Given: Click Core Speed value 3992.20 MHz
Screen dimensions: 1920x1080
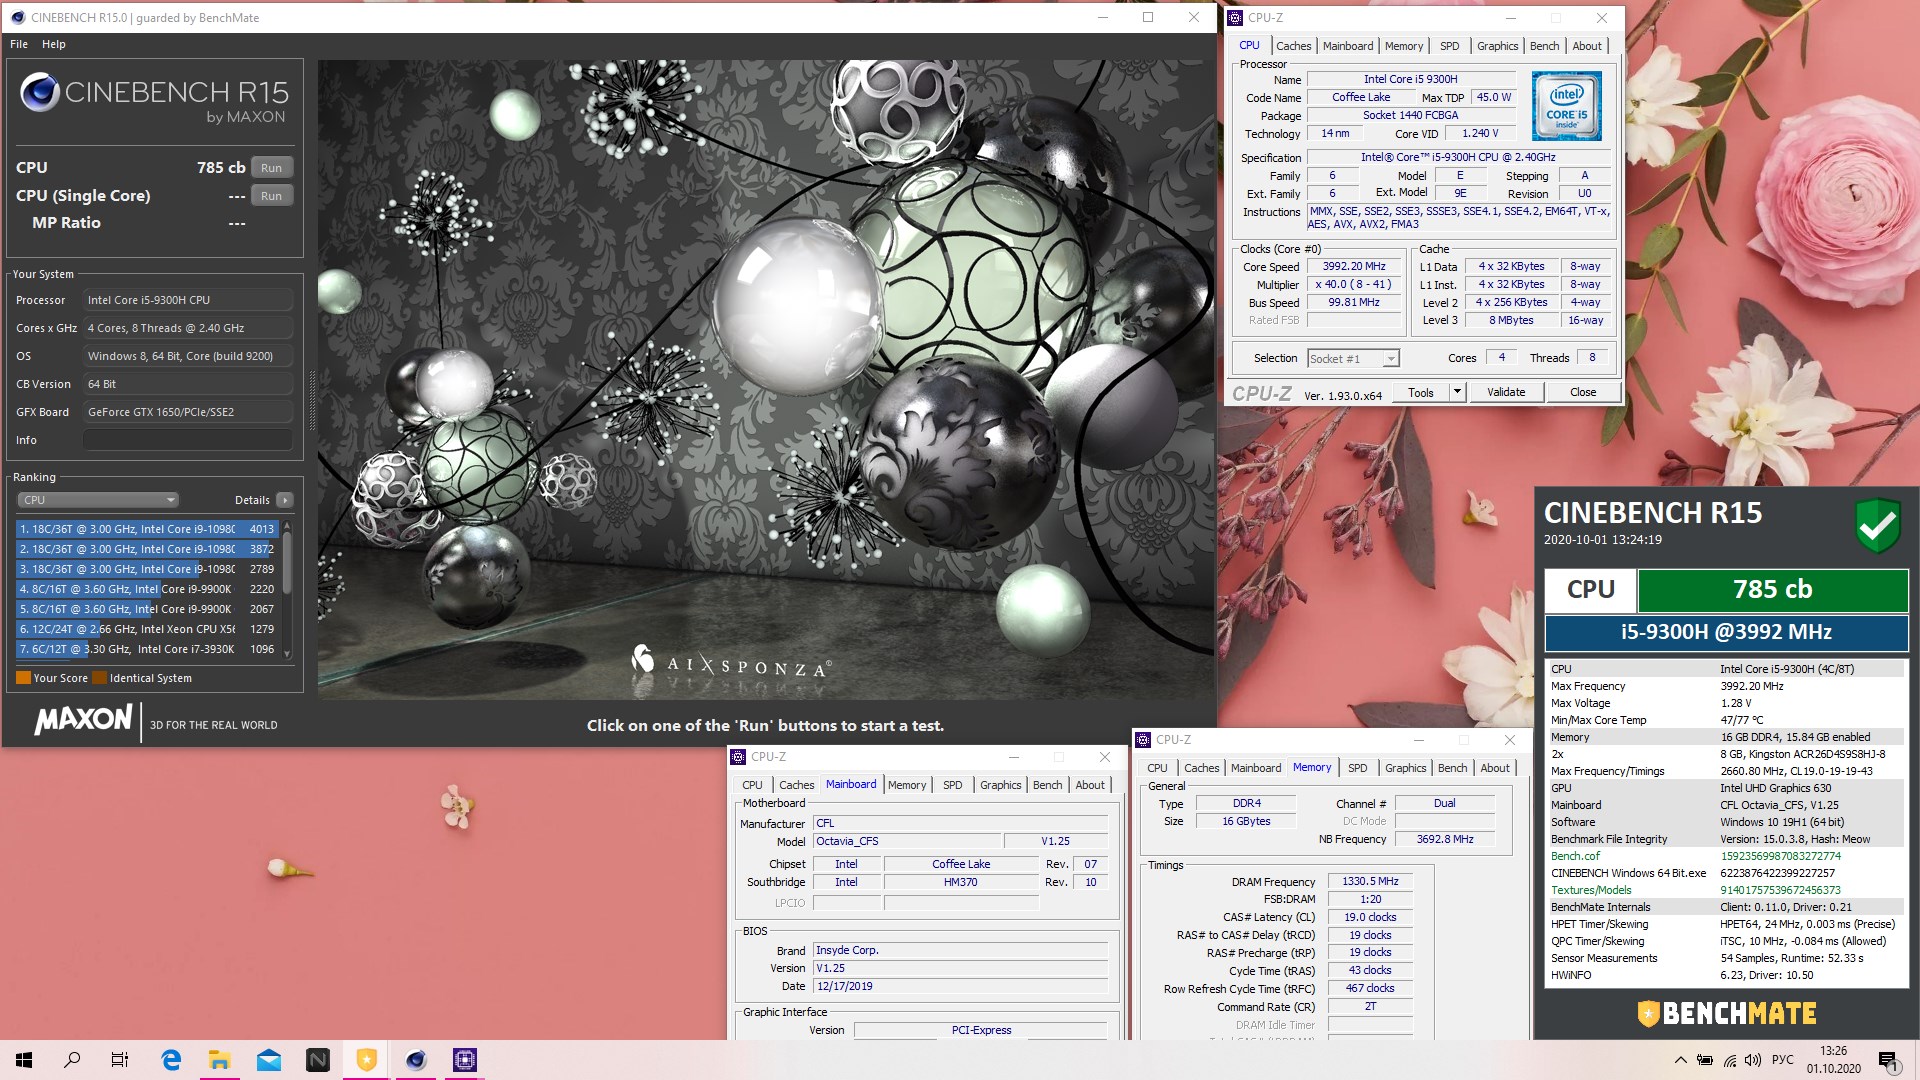Looking at the screenshot, I should tap(1354, 267).
